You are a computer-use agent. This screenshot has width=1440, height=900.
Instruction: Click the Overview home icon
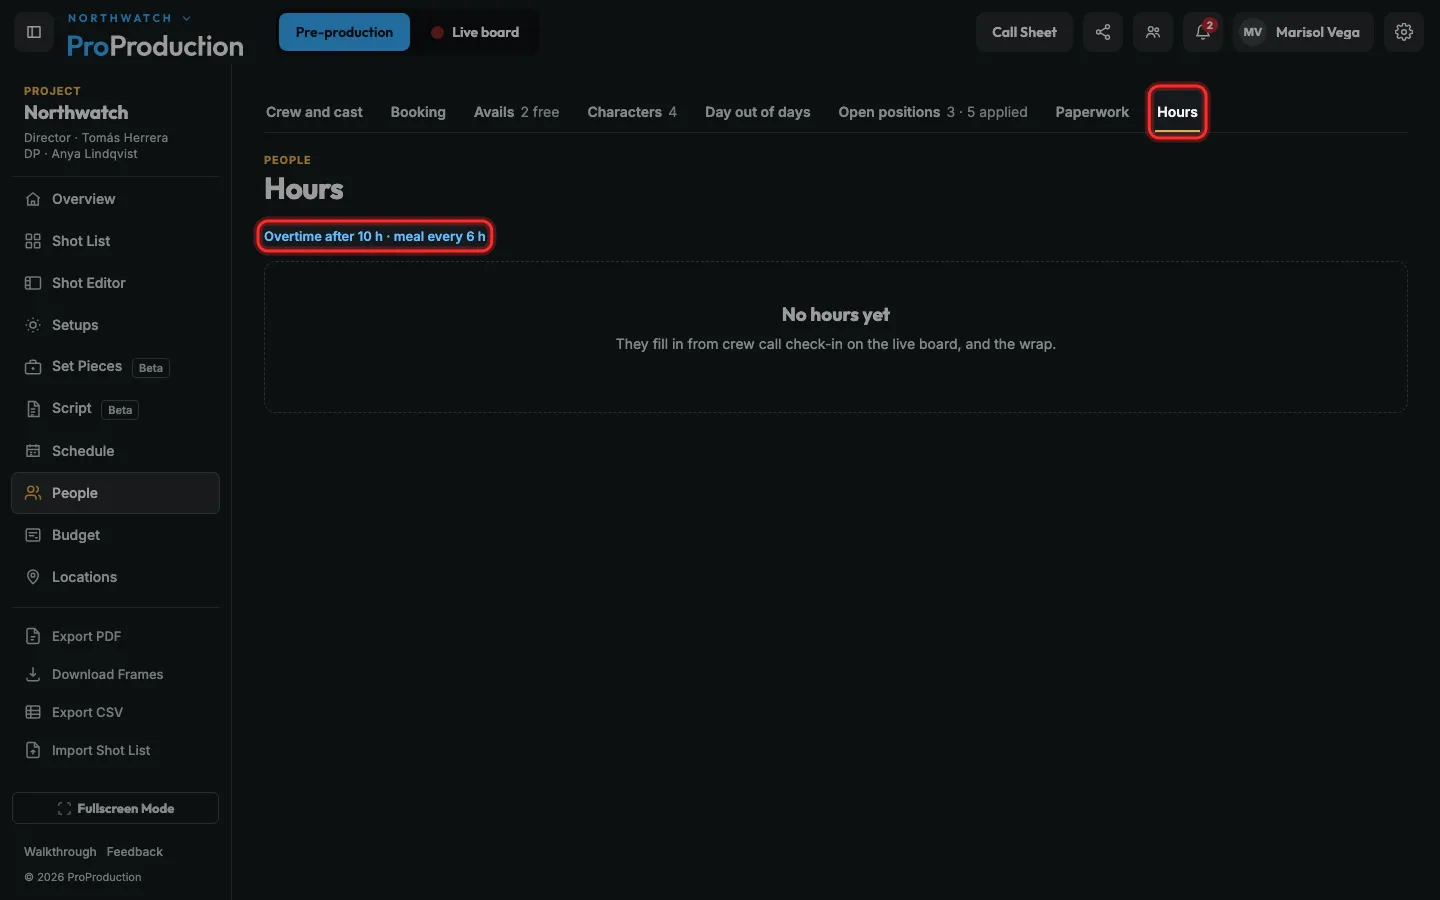33,199
